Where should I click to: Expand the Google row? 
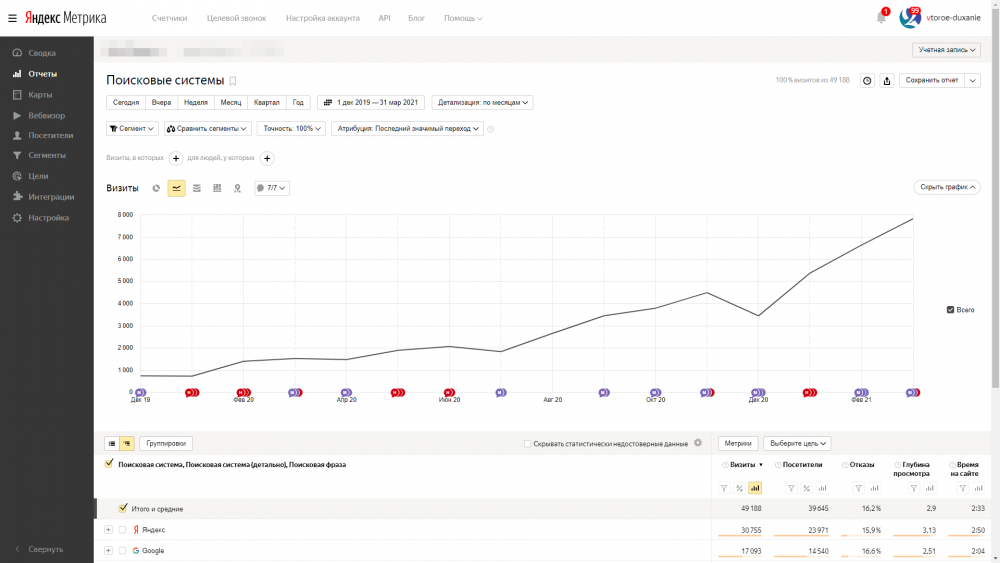point(108,551)
